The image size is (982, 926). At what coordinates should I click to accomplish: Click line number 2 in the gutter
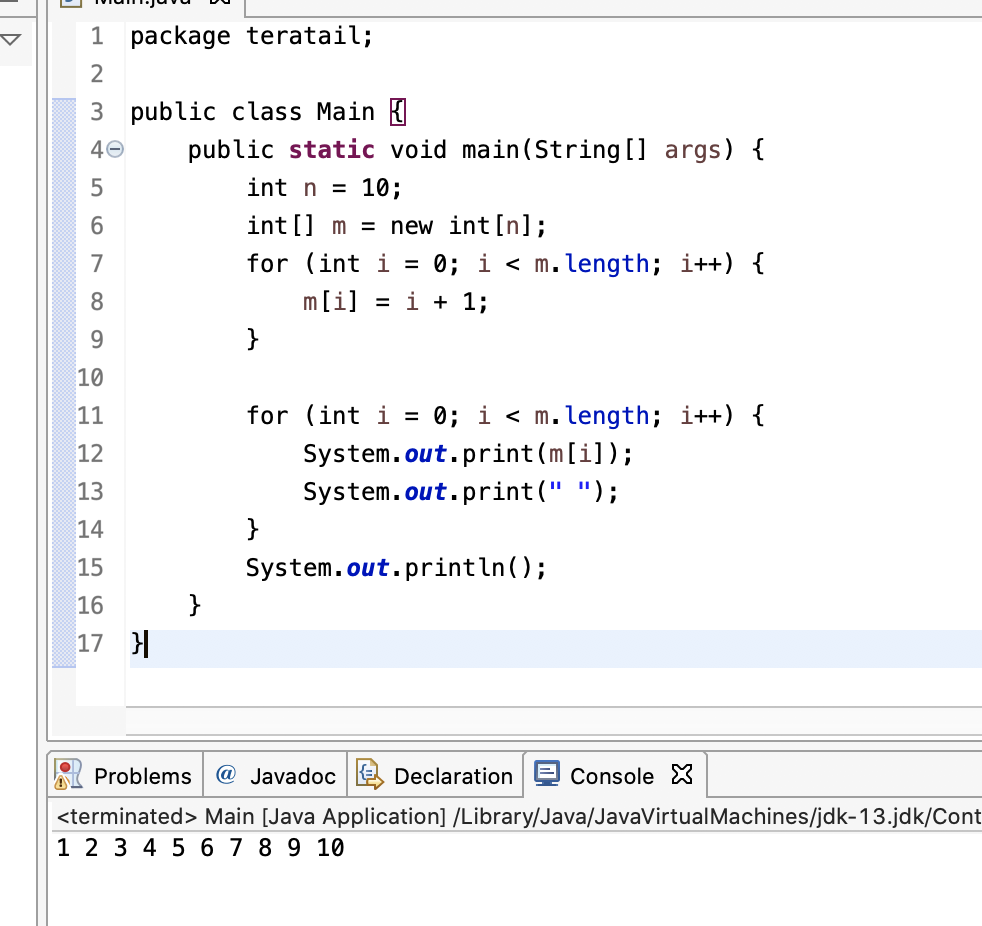click(96, 74)
